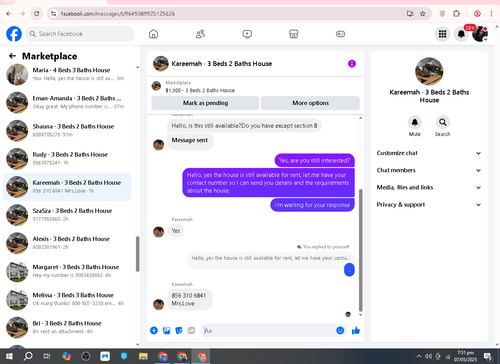Open SzaSza 3 Beds 2 Baths conversation
This screenshot has width=500, height=364.
[x=68, y=215]
